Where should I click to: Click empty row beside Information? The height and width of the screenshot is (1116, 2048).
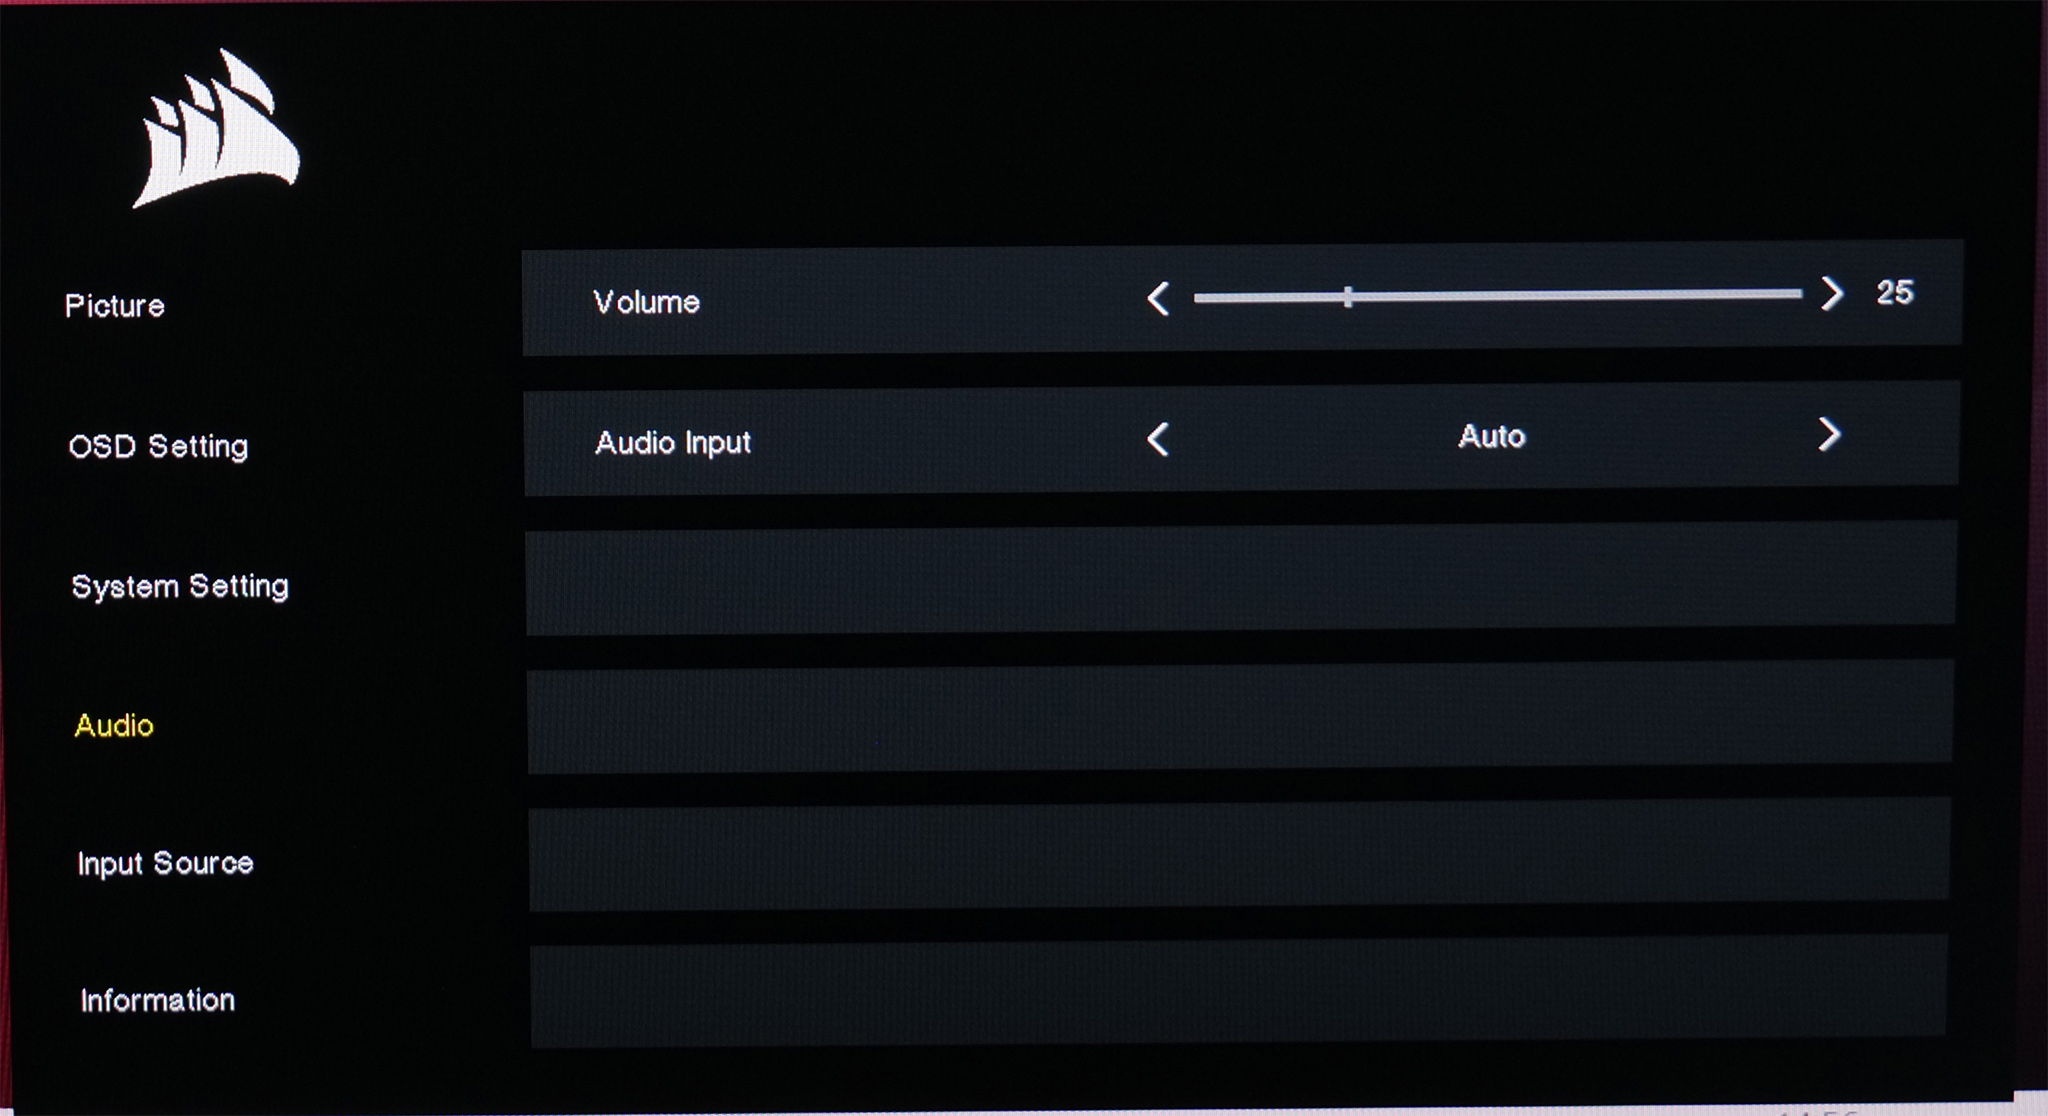point(1240,992)
